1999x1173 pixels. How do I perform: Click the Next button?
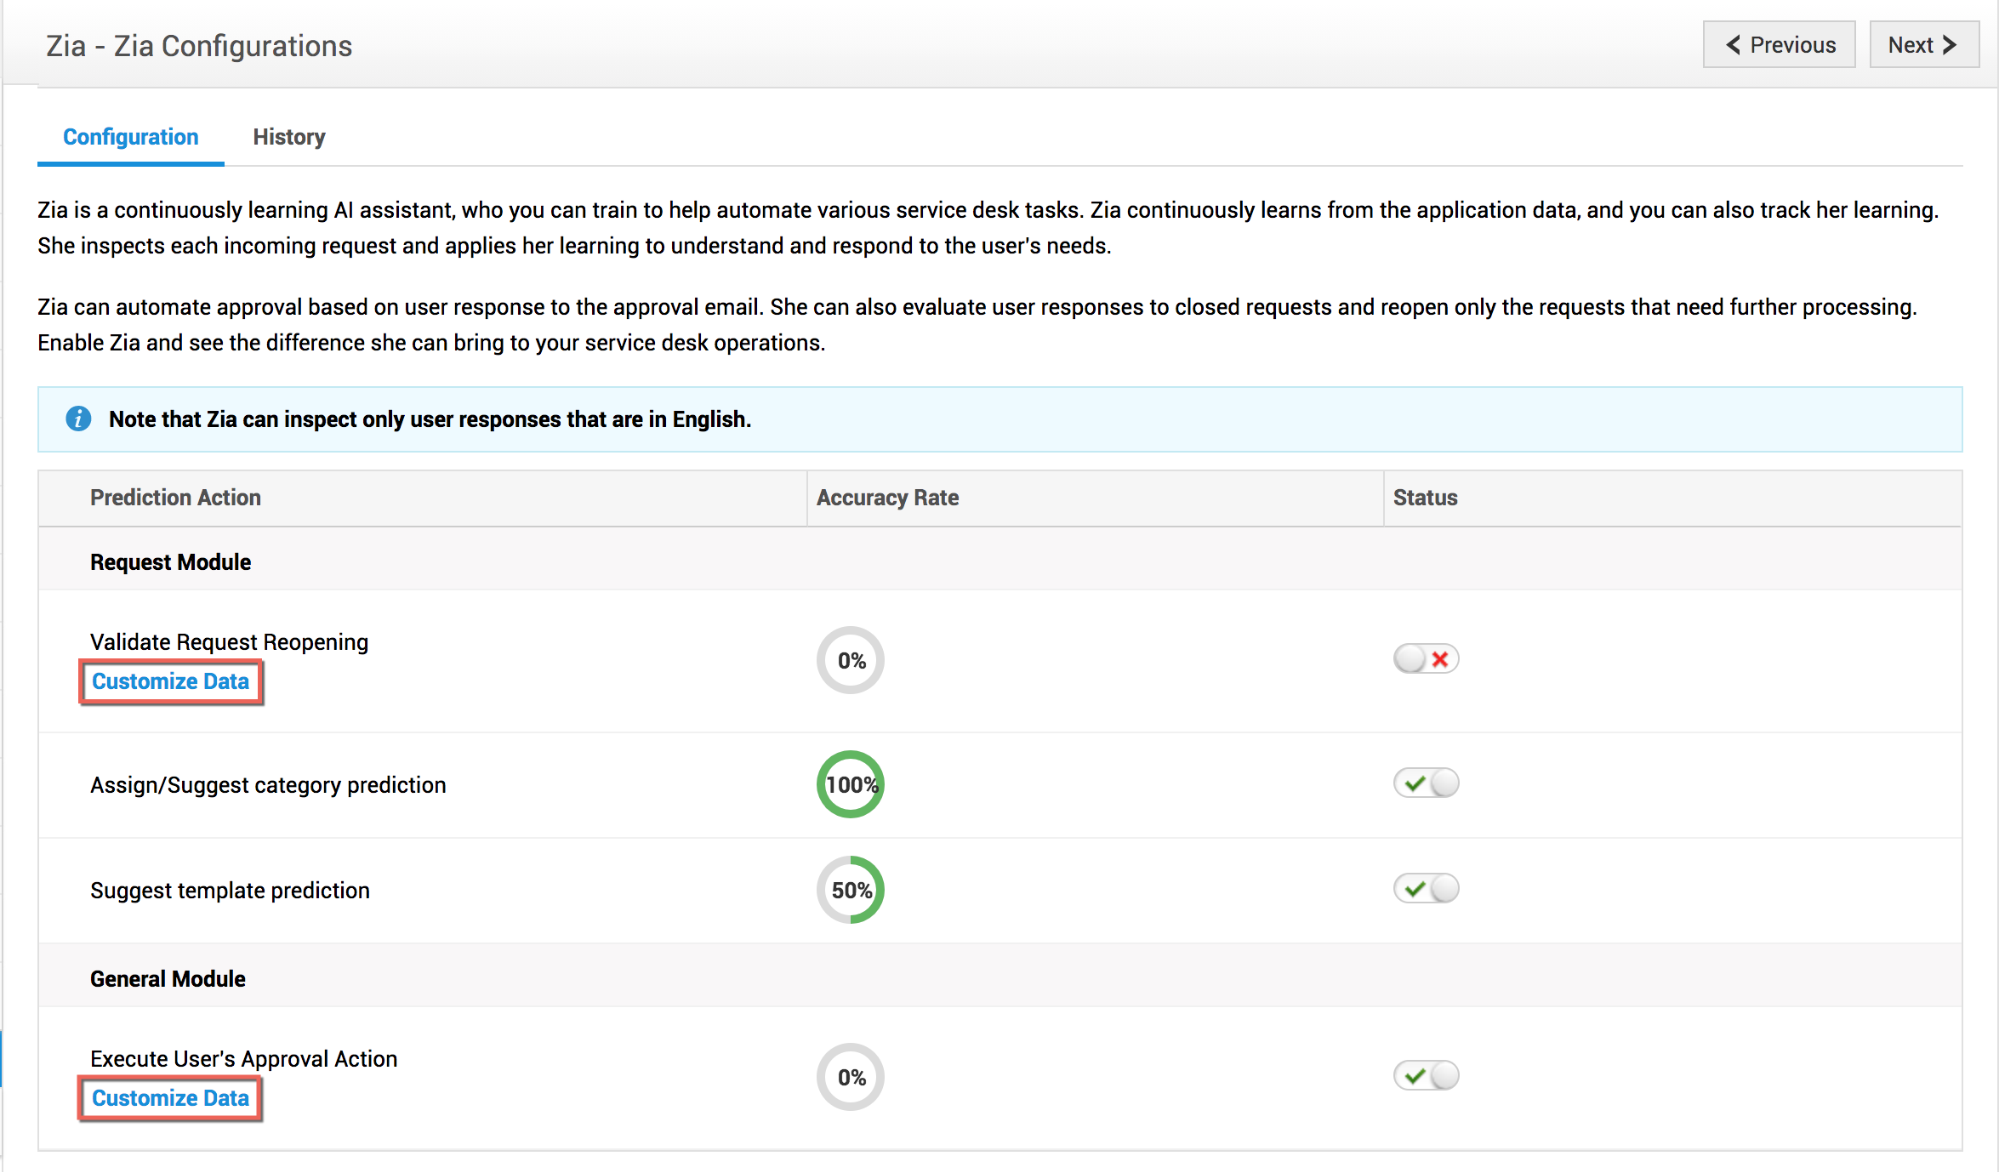(1923, 45)
